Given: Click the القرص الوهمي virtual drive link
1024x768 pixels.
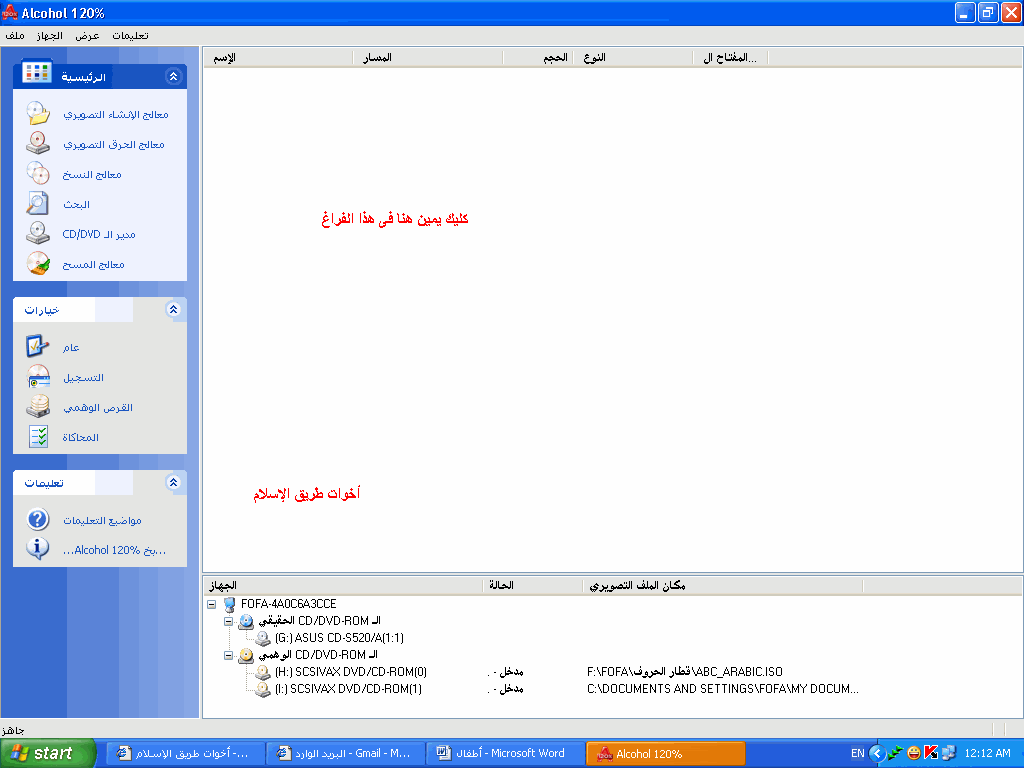Looking at the screenshot, I should 98,408.
